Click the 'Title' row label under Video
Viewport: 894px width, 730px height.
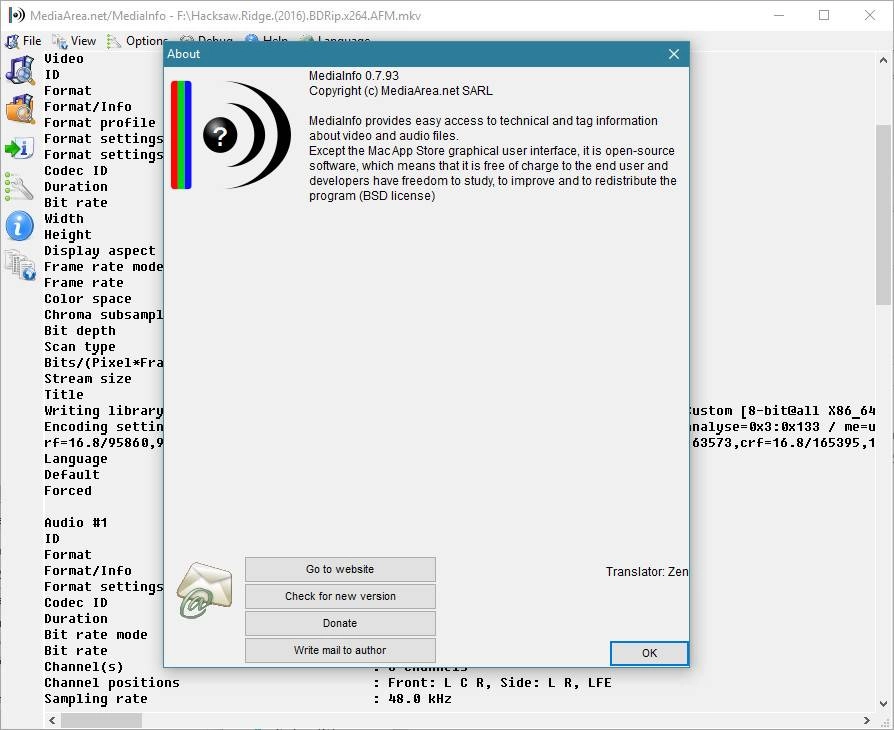tap(64, 395)
